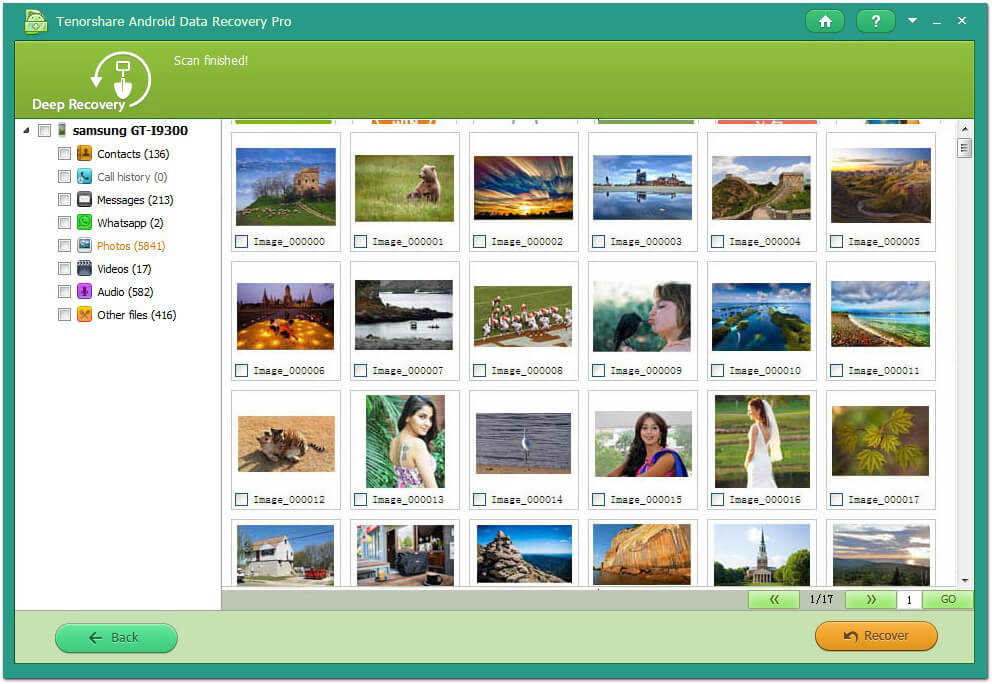
Task: Open the Messages (213) category
Action: (135, 200)
